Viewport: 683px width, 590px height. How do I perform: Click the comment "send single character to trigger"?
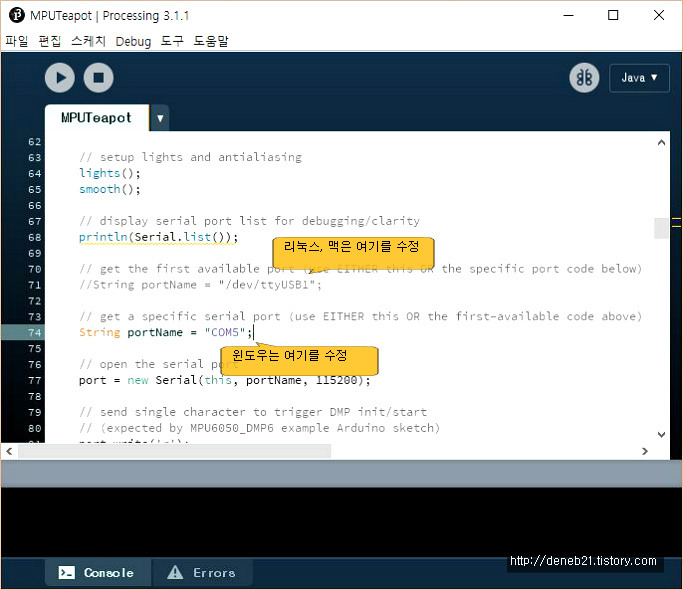pos(253,412)
